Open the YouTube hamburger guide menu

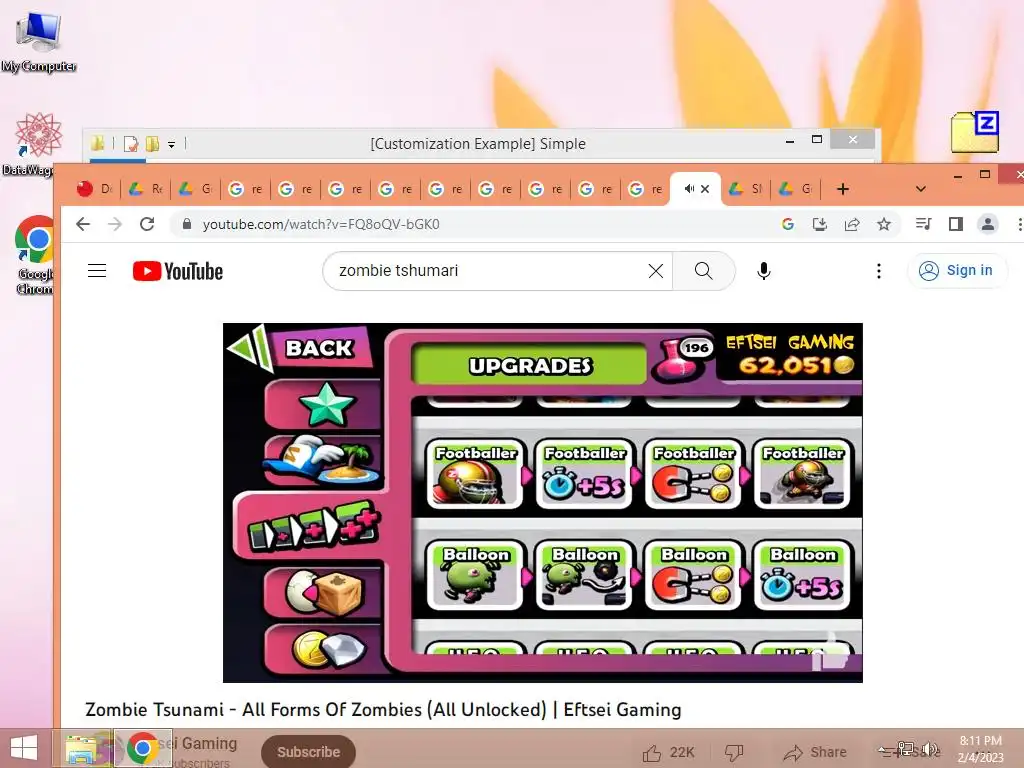click(97, 270)
